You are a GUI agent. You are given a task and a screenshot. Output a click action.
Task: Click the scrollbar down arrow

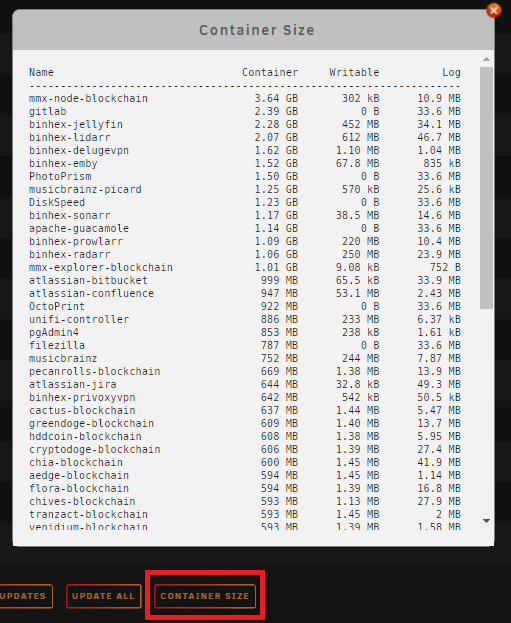coord(486,521)
